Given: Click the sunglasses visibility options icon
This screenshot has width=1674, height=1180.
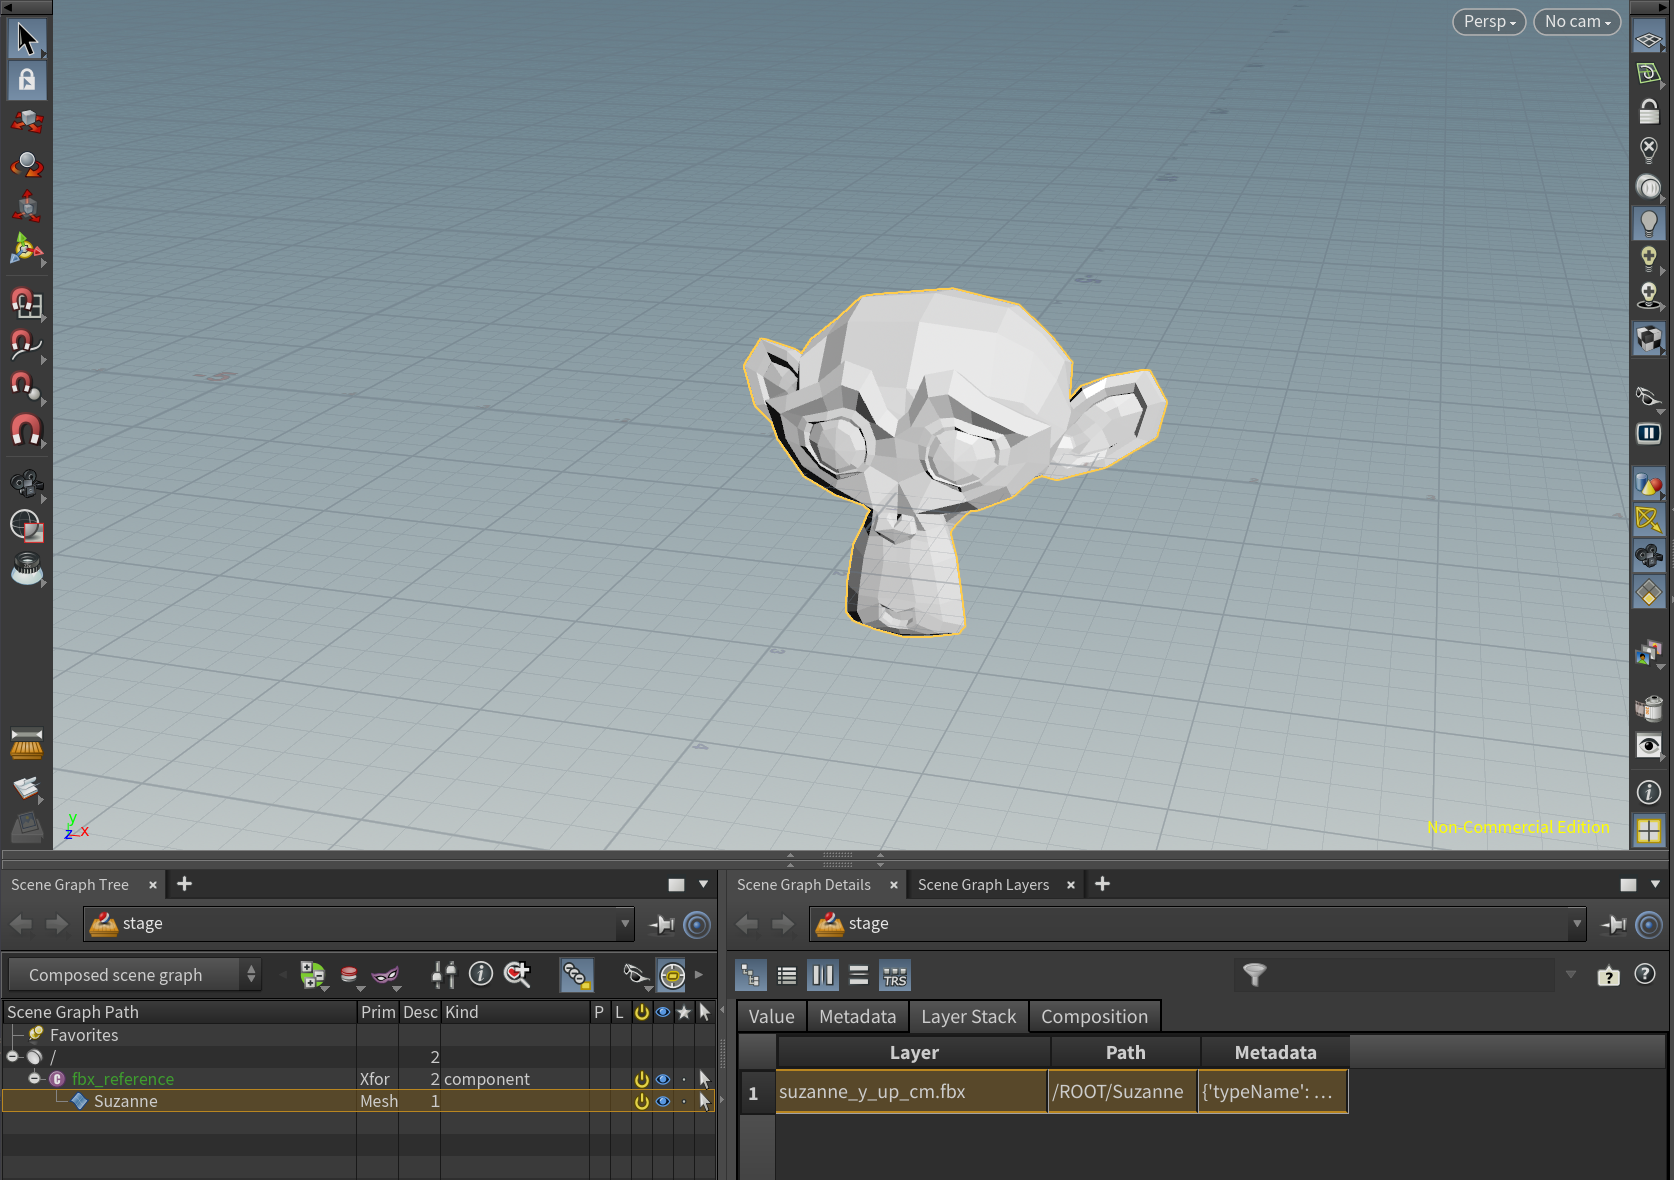Looking at the screenshot, I should click(636, 975).
